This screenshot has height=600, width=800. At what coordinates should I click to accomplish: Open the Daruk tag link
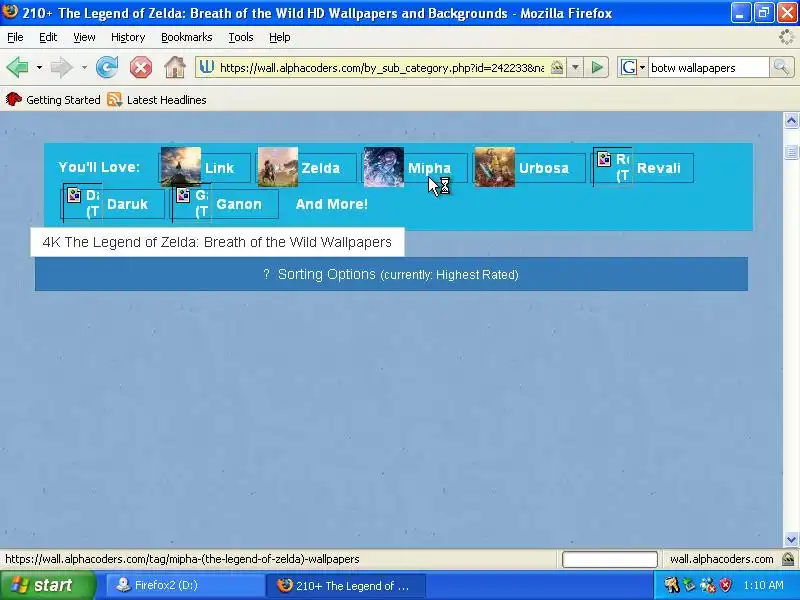tap(127, 204)
